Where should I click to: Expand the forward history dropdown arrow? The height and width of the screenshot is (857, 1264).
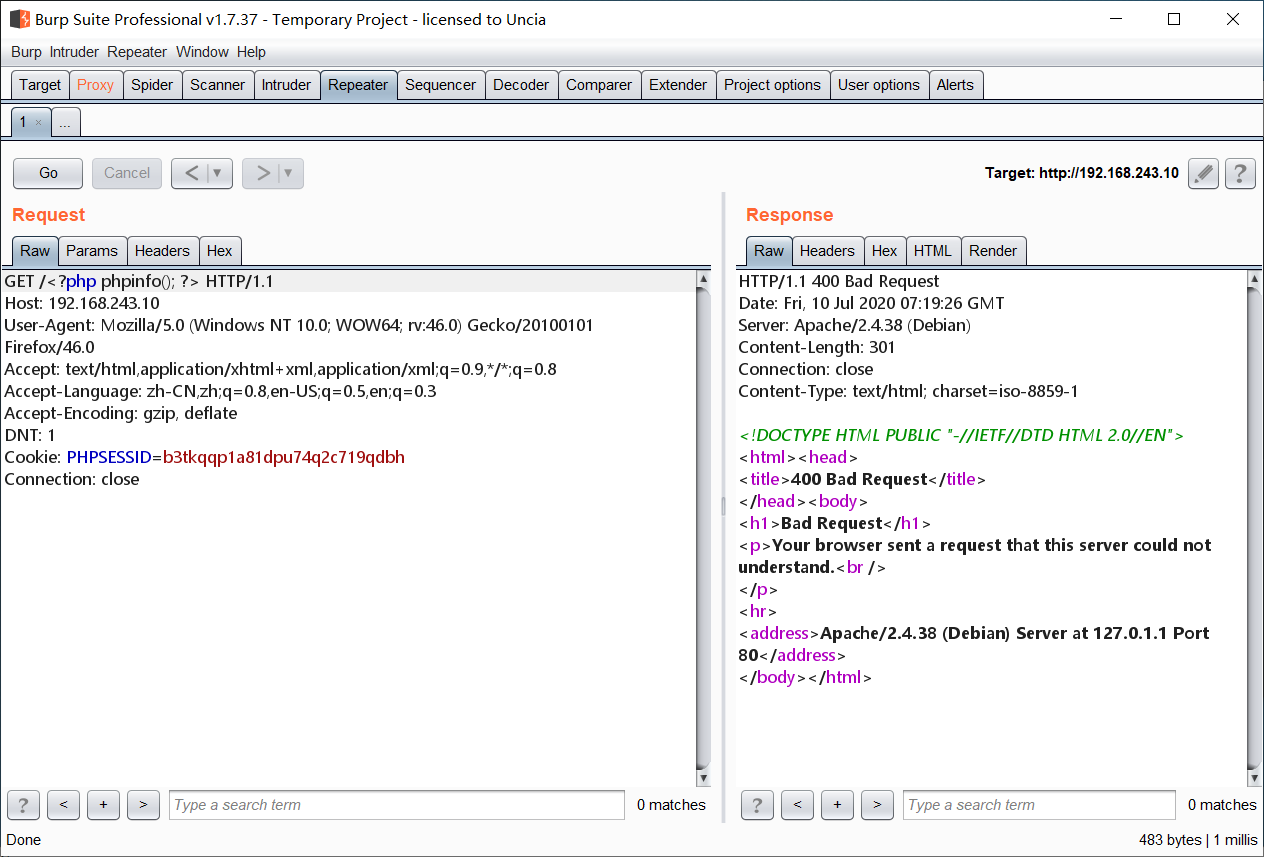pyautogui.click(x=289, y=173)
